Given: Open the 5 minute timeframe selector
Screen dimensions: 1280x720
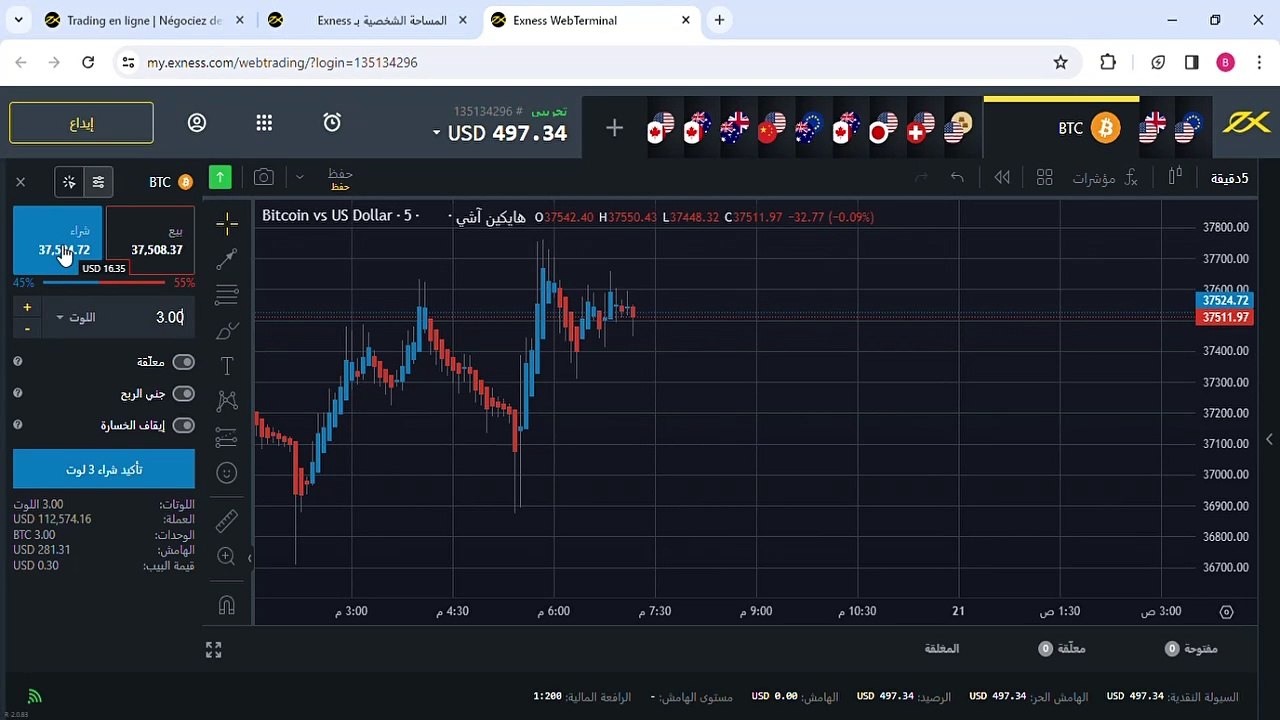Looking at the screenshot, I should (x=1228, y=178).
